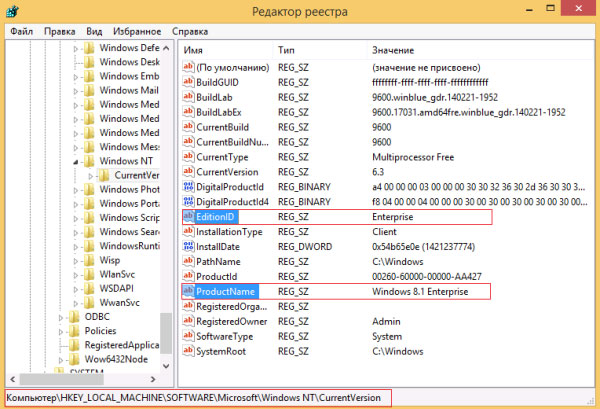The width and height of the screenshot is (600, 409).
Task: Click the folder icon of Wow6432Node key
Action: pos(74,359)
